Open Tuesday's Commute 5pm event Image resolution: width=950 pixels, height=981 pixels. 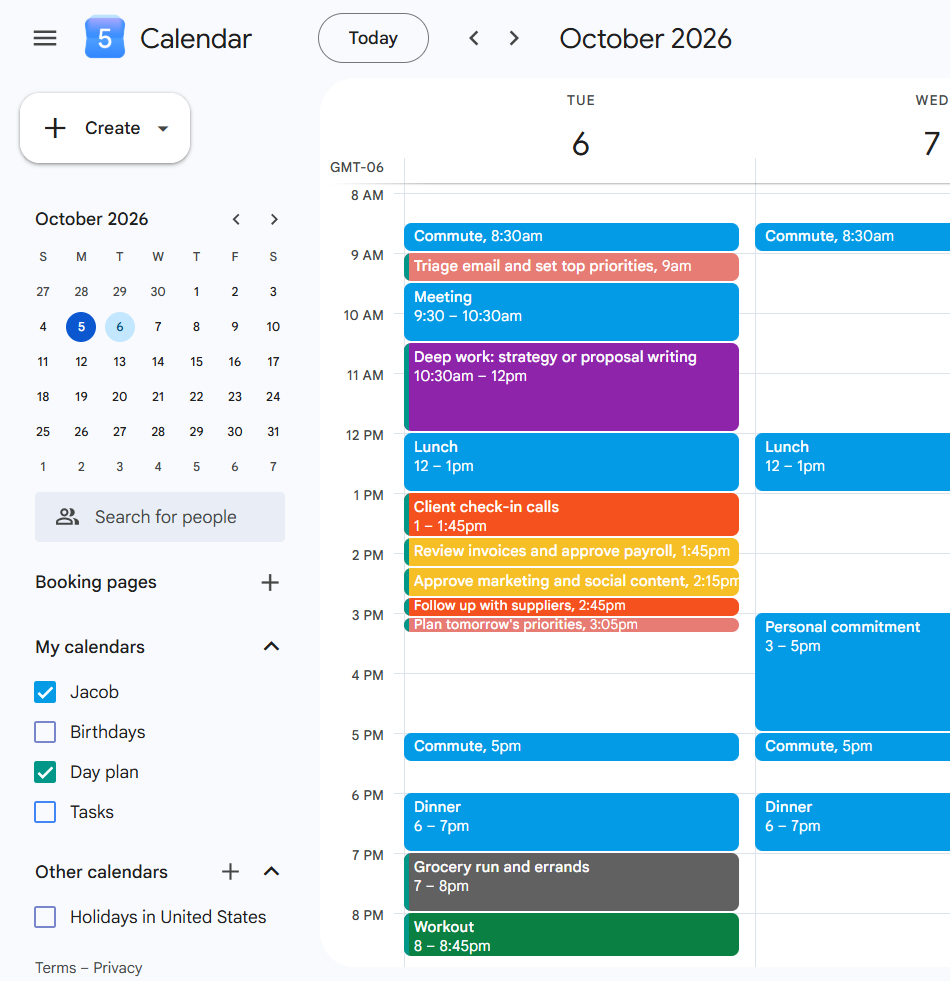[x=571, y=747]
